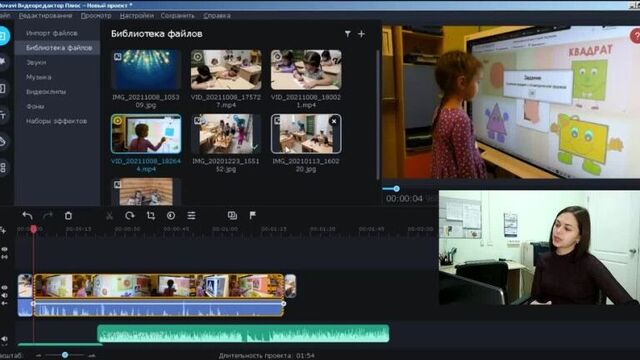Split clip with the scissors tool
Screen dimensions: 640x360
(x=109, y=216)
